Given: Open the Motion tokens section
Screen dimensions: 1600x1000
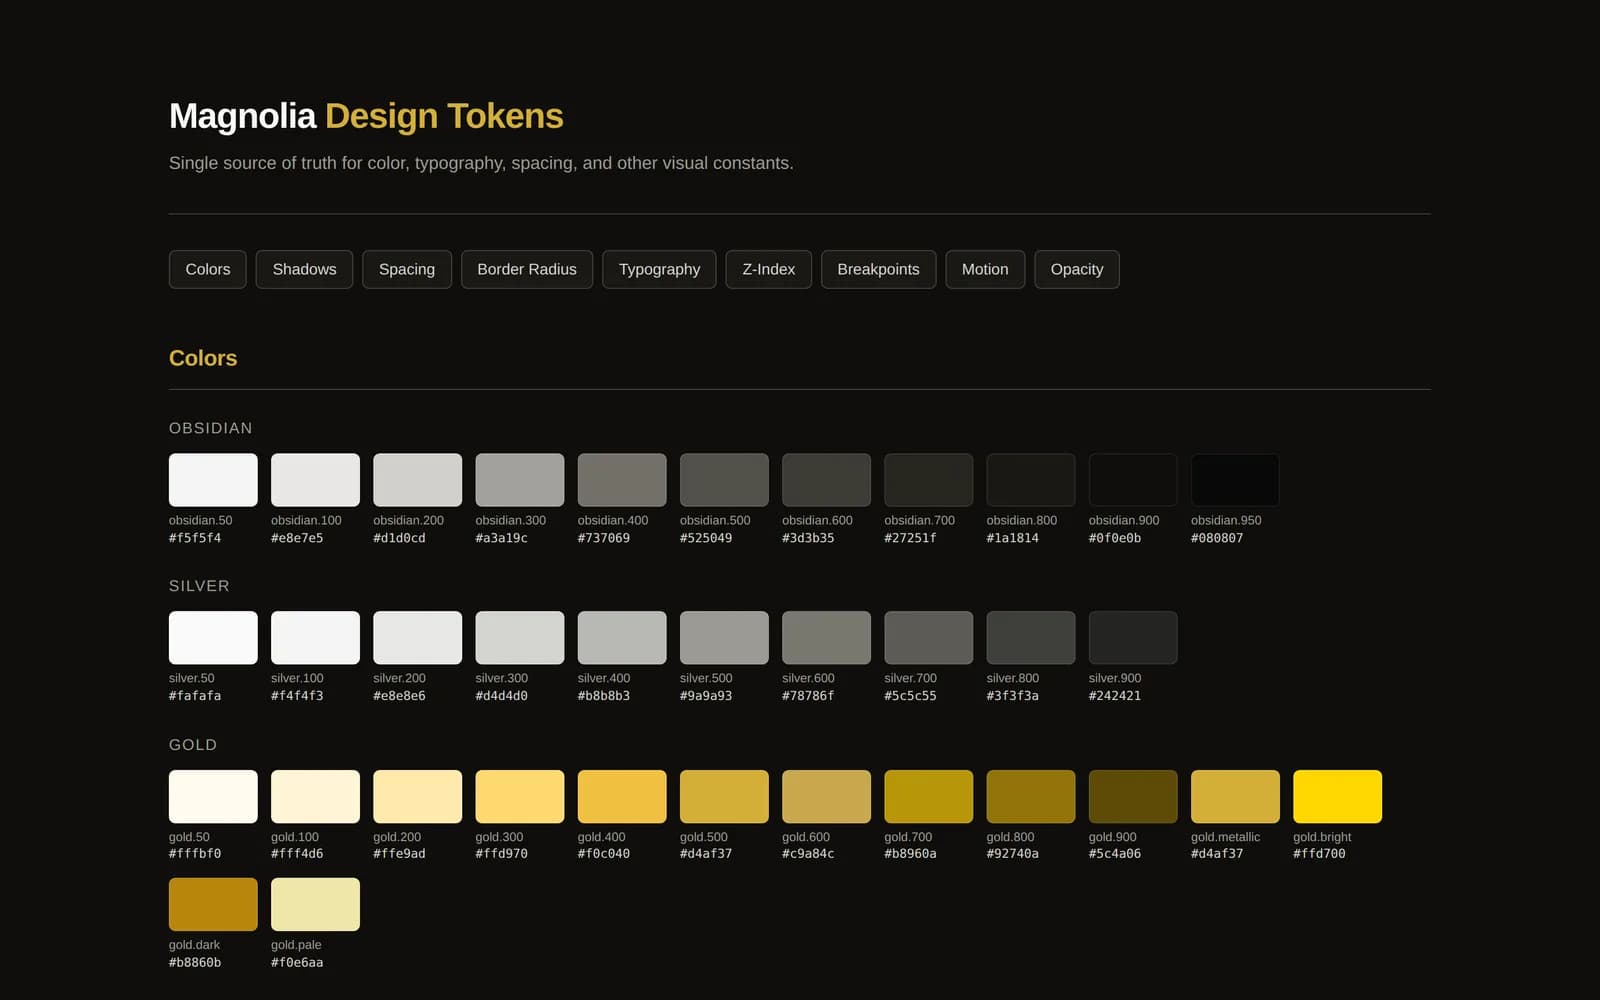Looking at the screenshot, I should click(985, 269).
